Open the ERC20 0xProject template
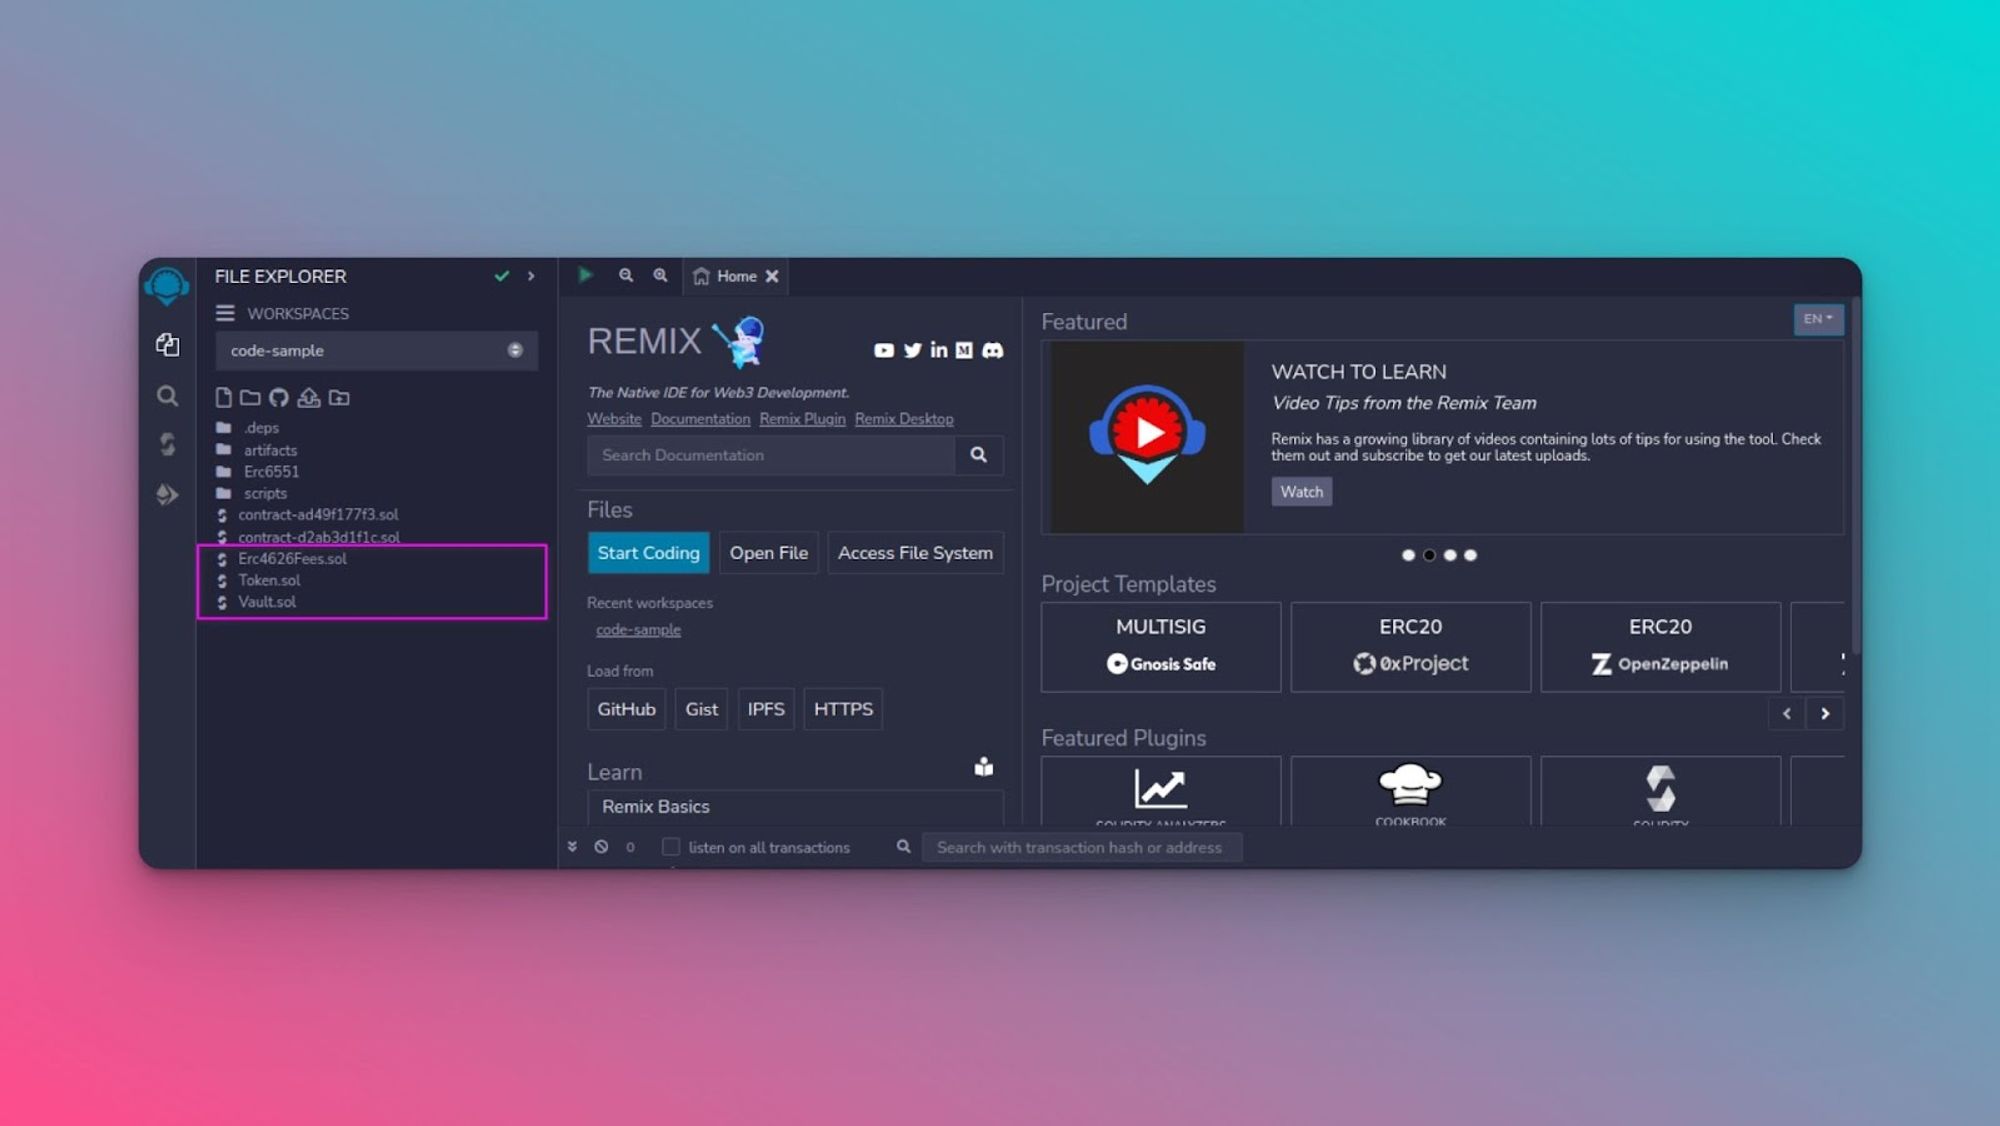 1410,647
